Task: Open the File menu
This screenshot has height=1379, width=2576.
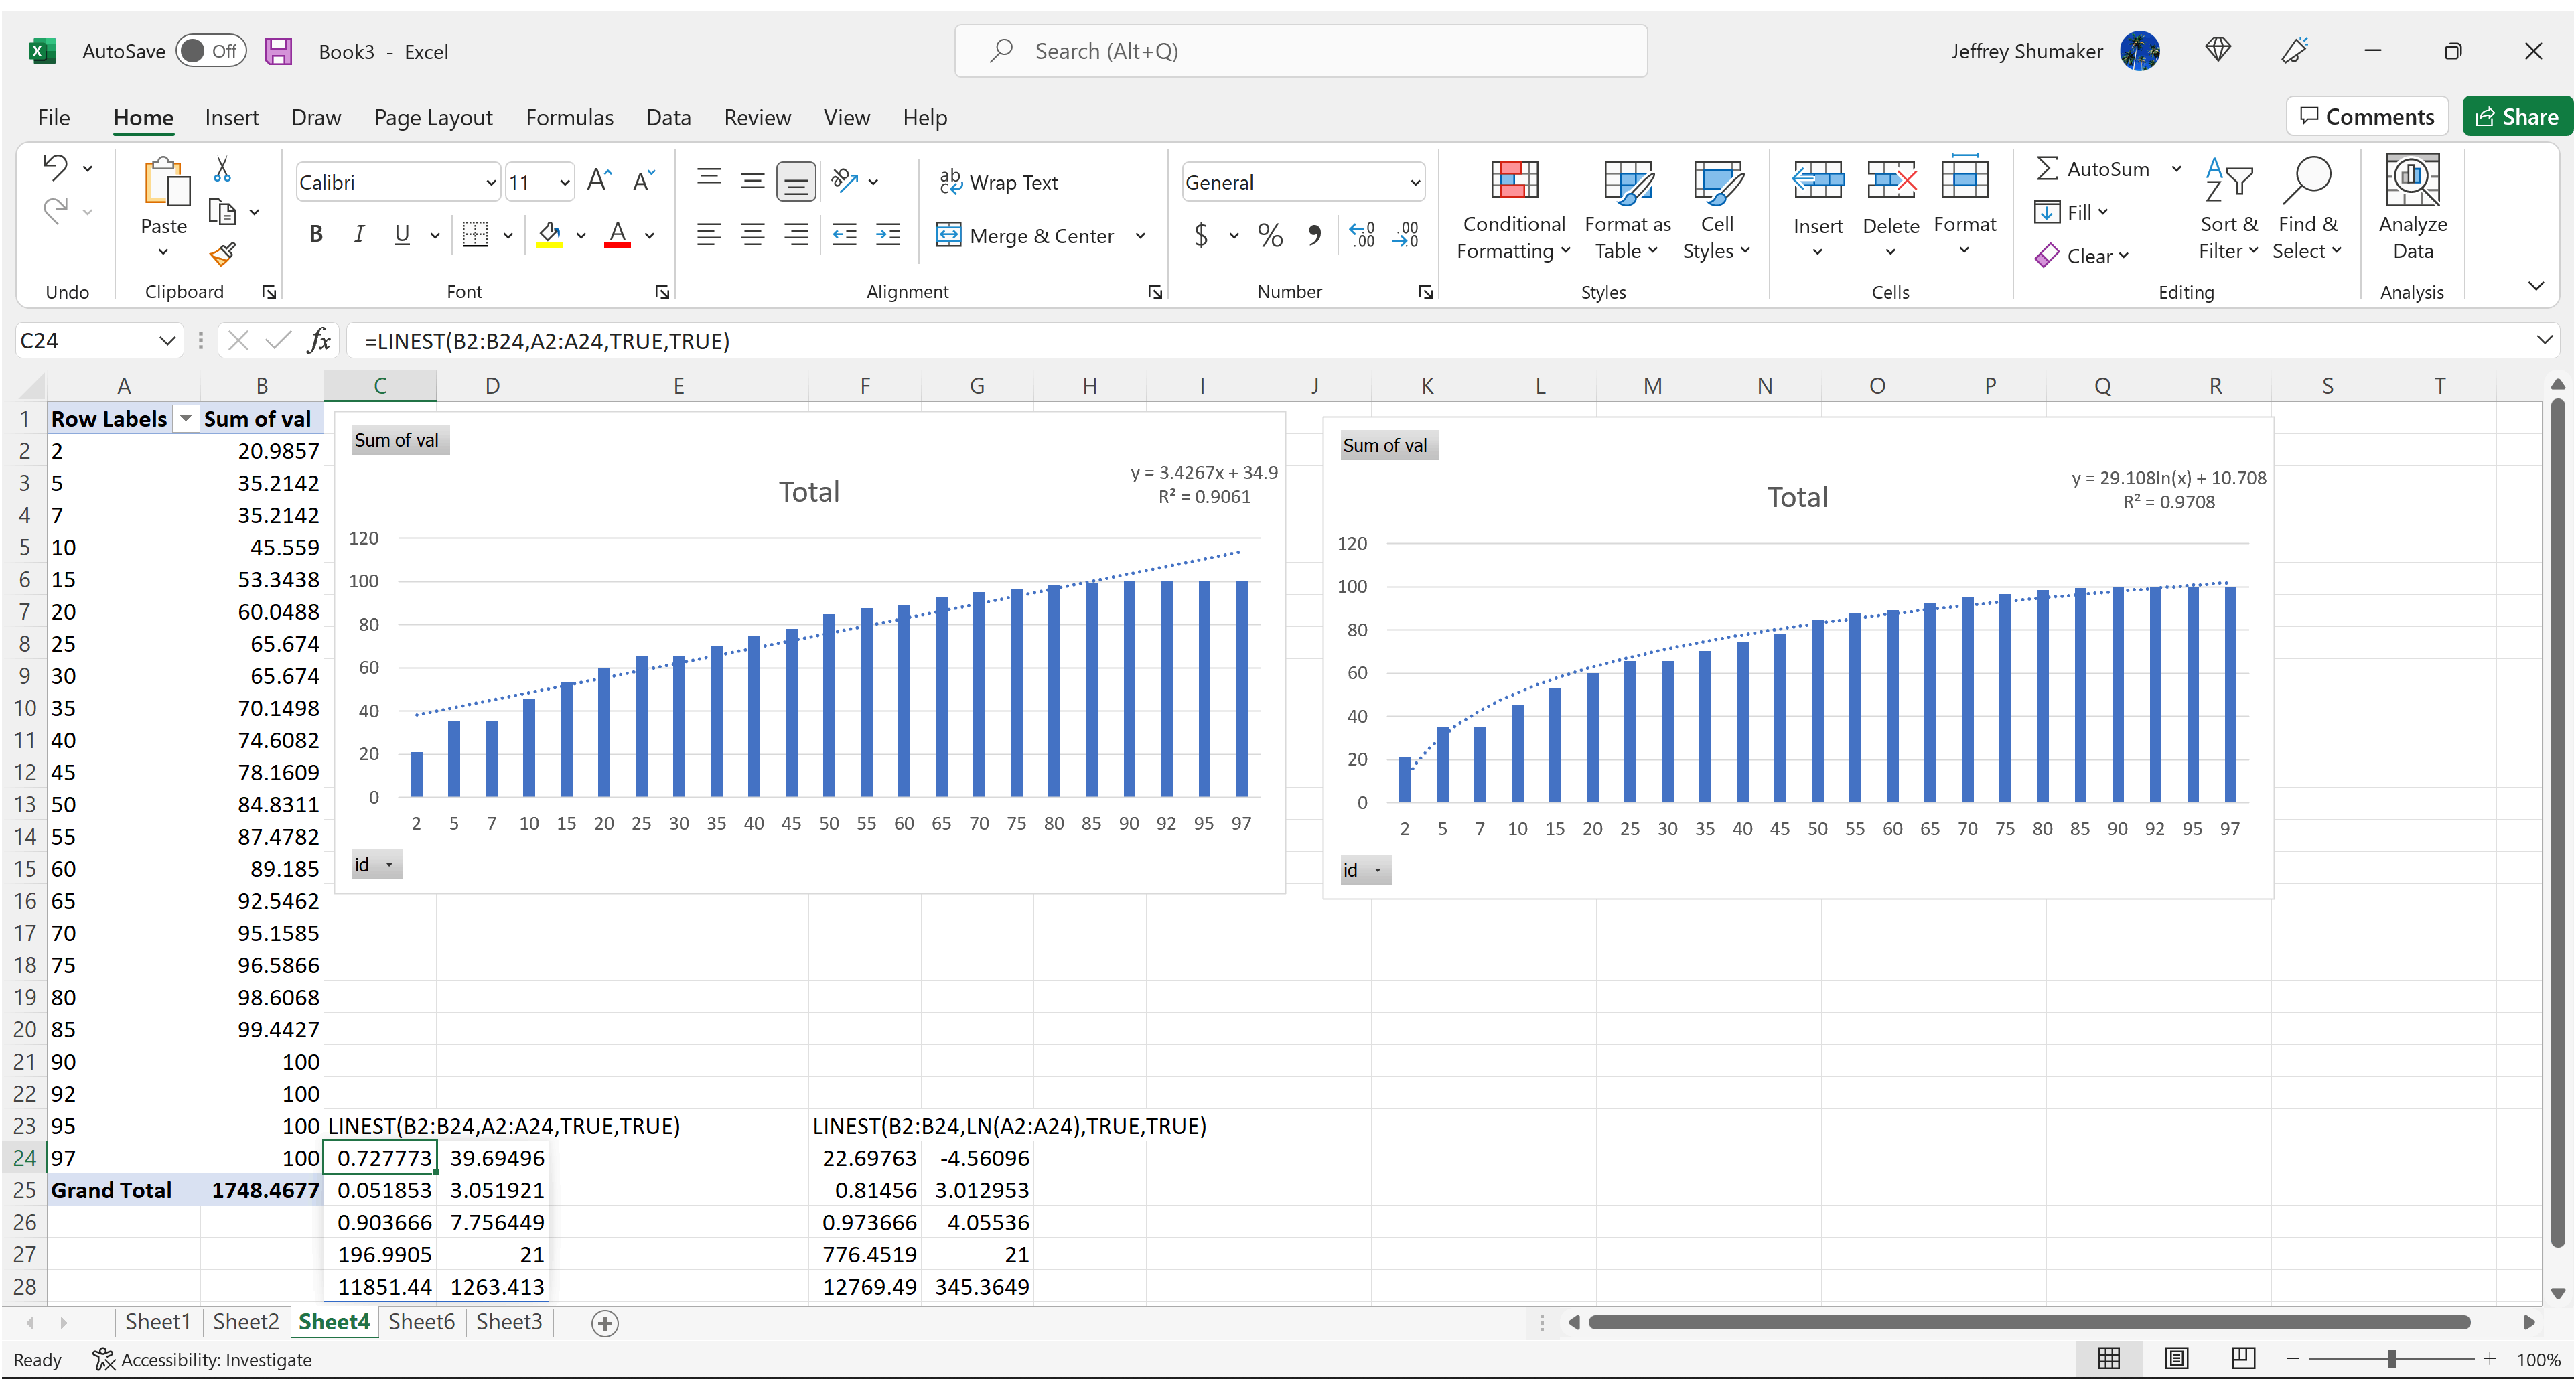Action: 53,117
